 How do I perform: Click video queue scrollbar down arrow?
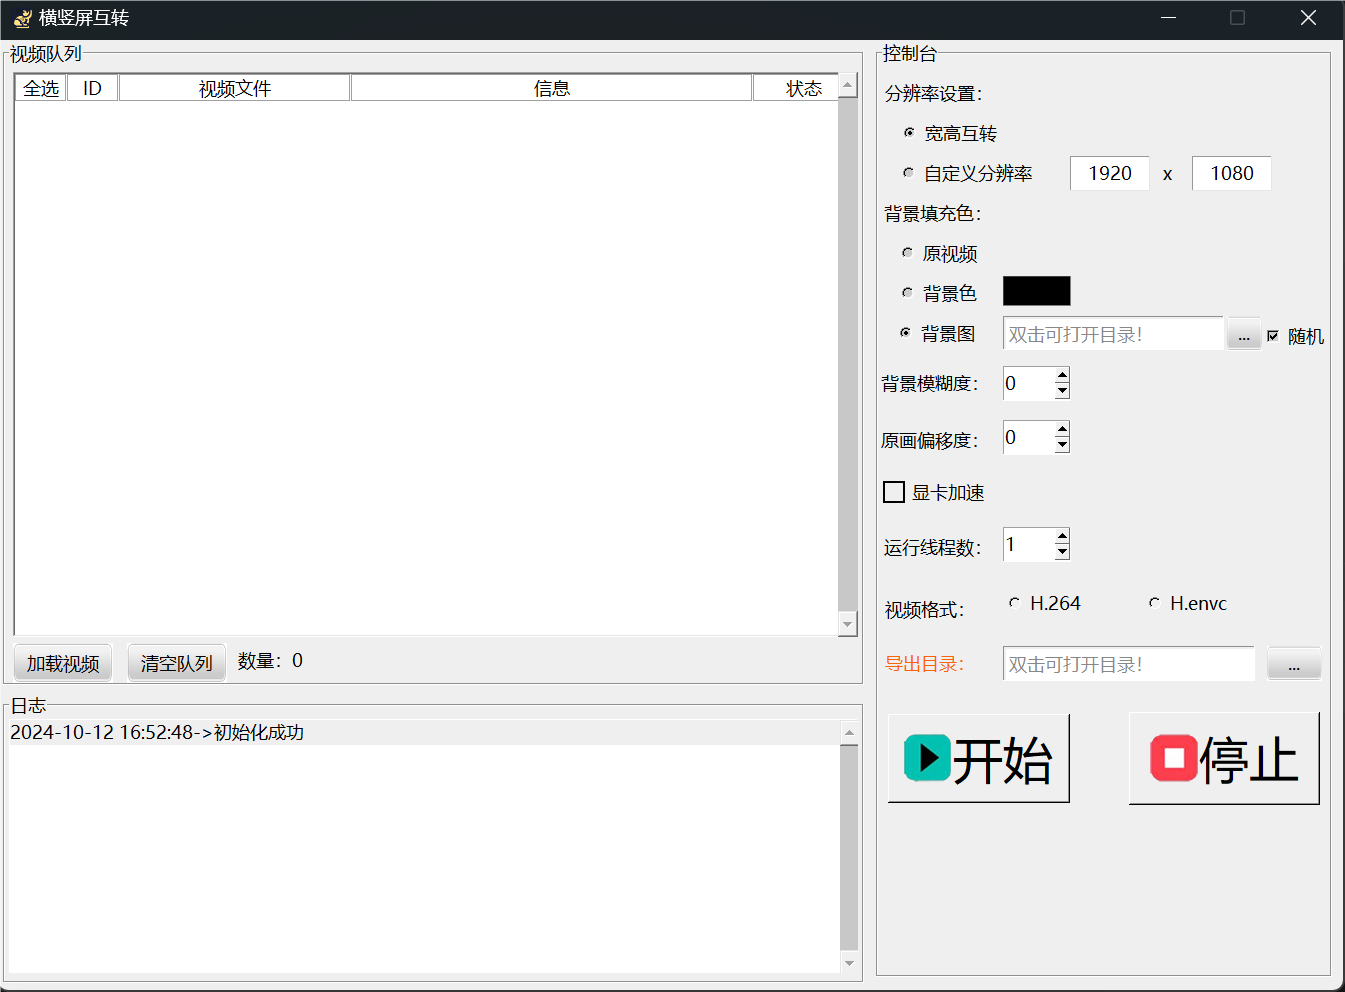[848, 623]
